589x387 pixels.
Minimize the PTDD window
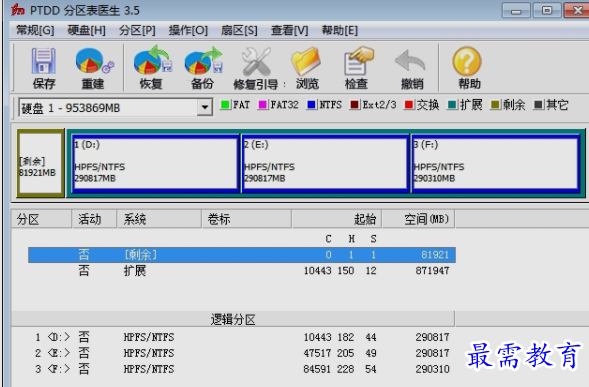coord(517,11)
